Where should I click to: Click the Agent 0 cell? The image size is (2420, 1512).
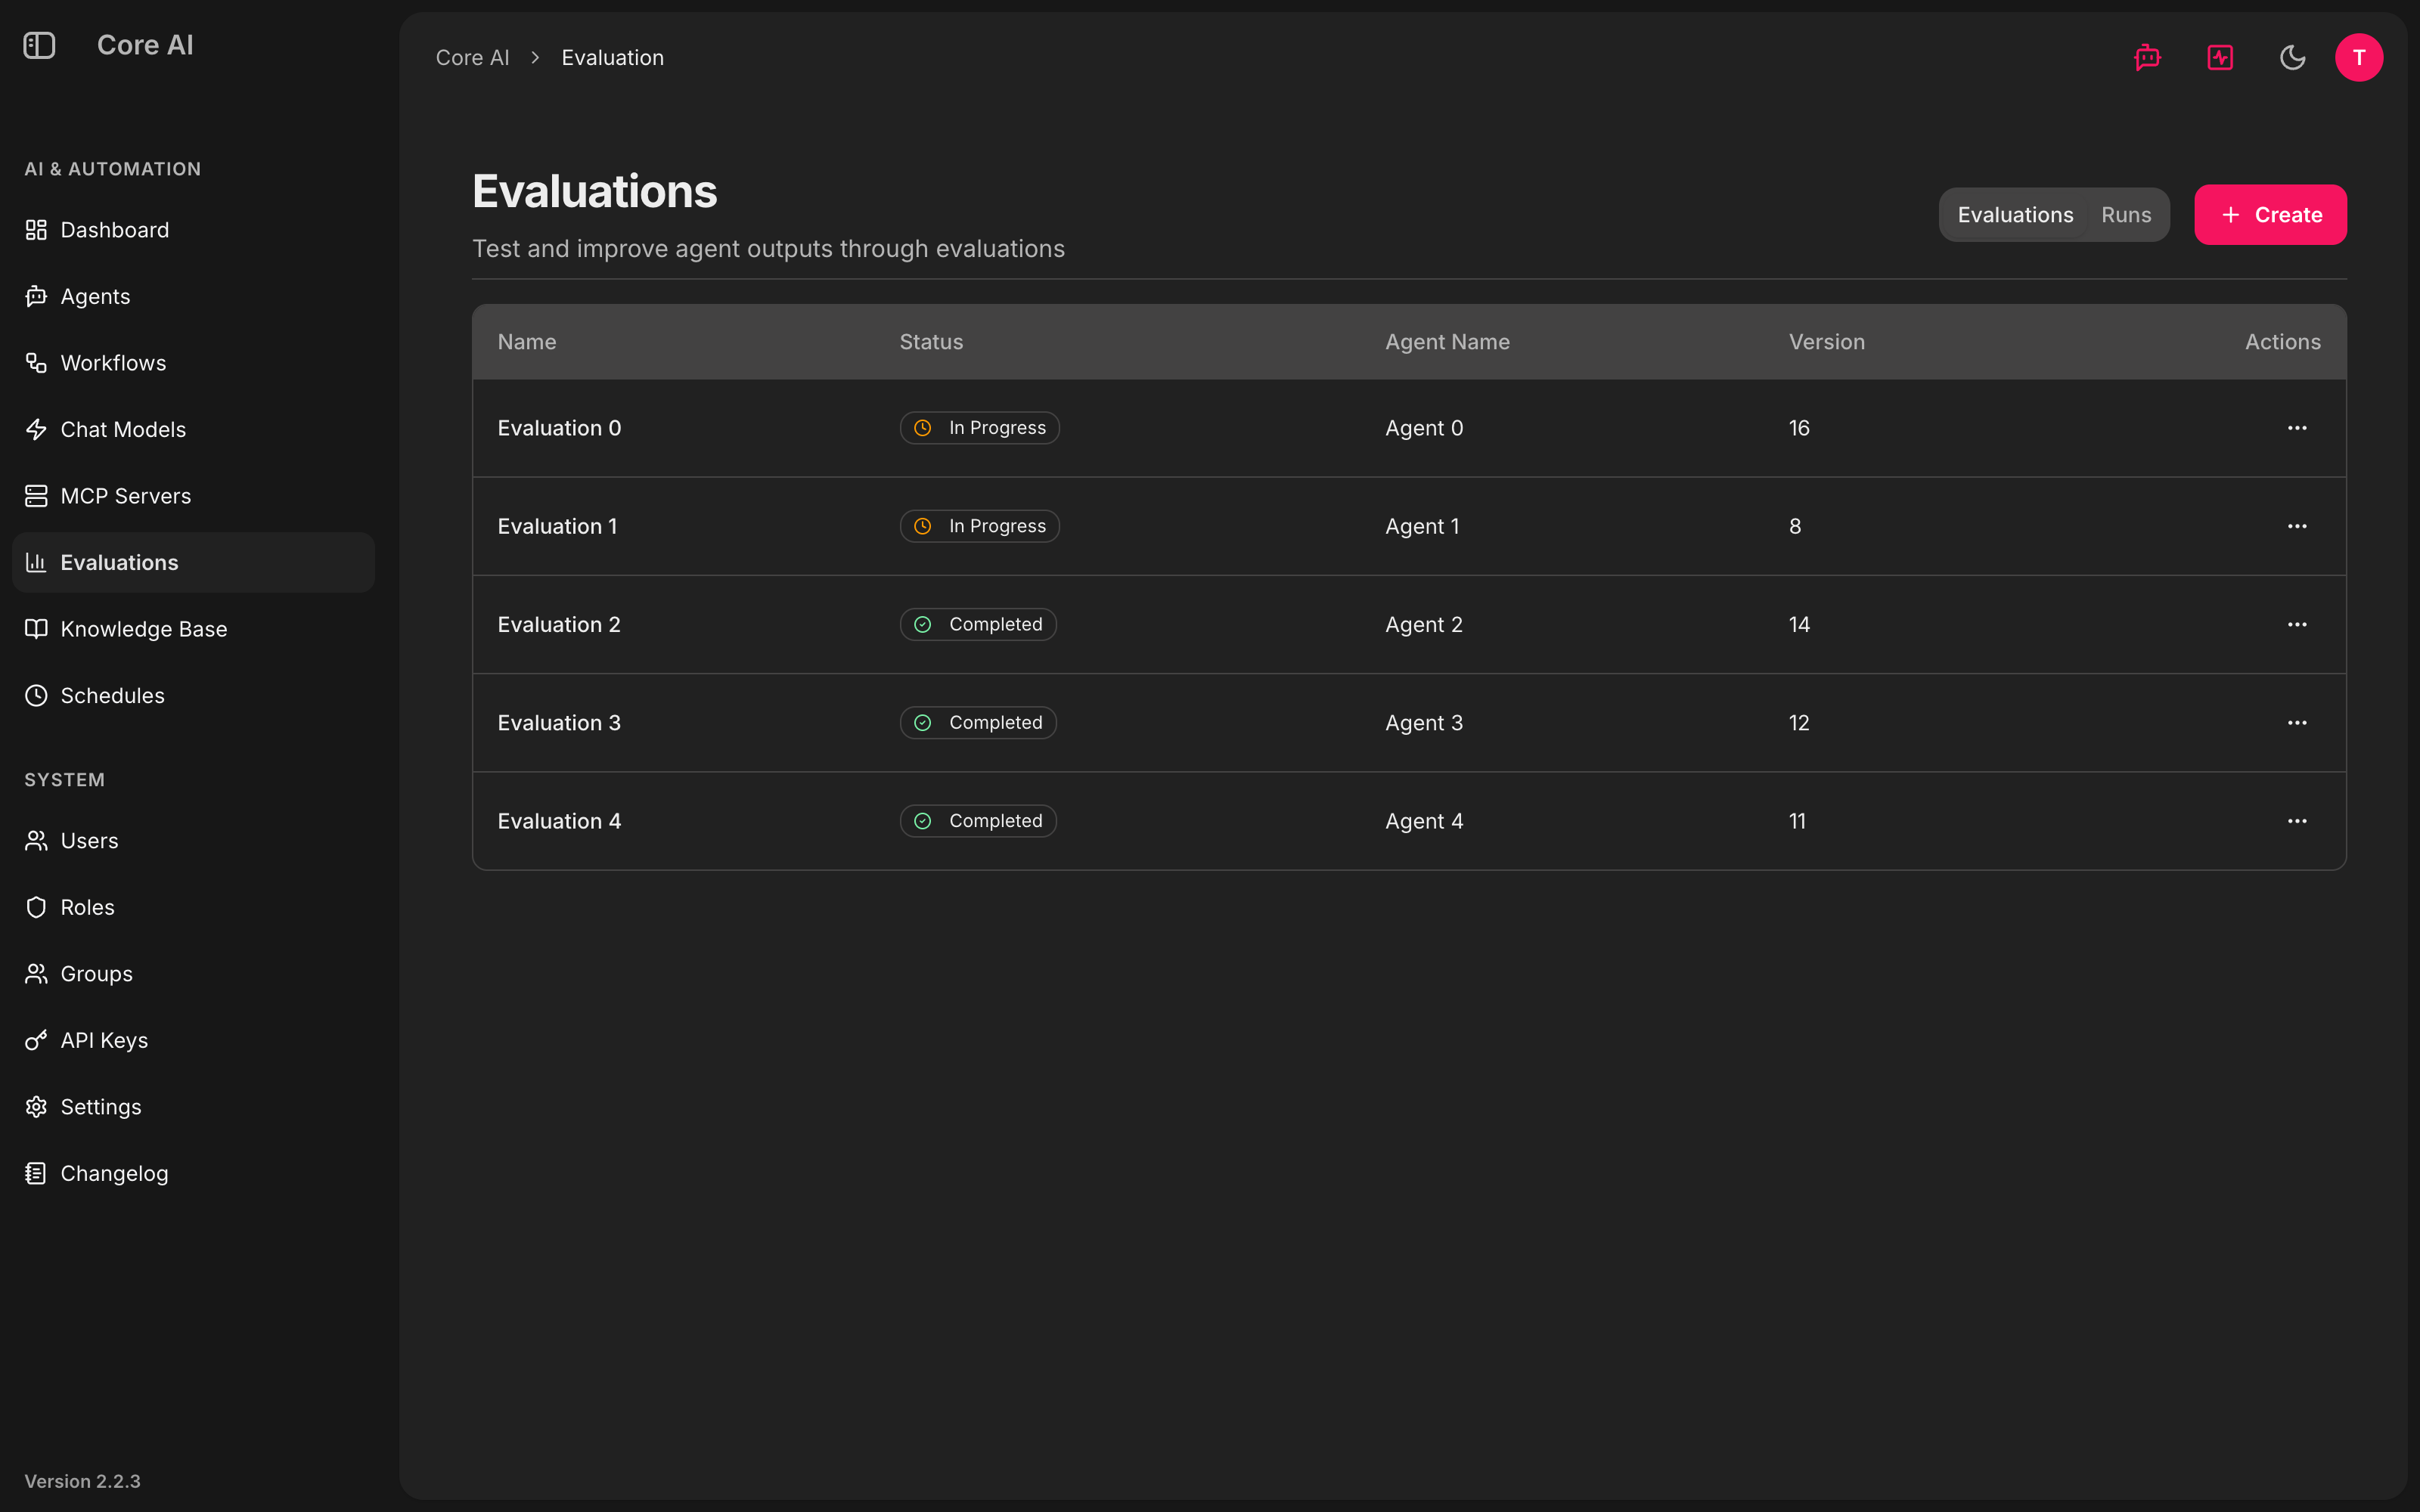point(1424,428)
